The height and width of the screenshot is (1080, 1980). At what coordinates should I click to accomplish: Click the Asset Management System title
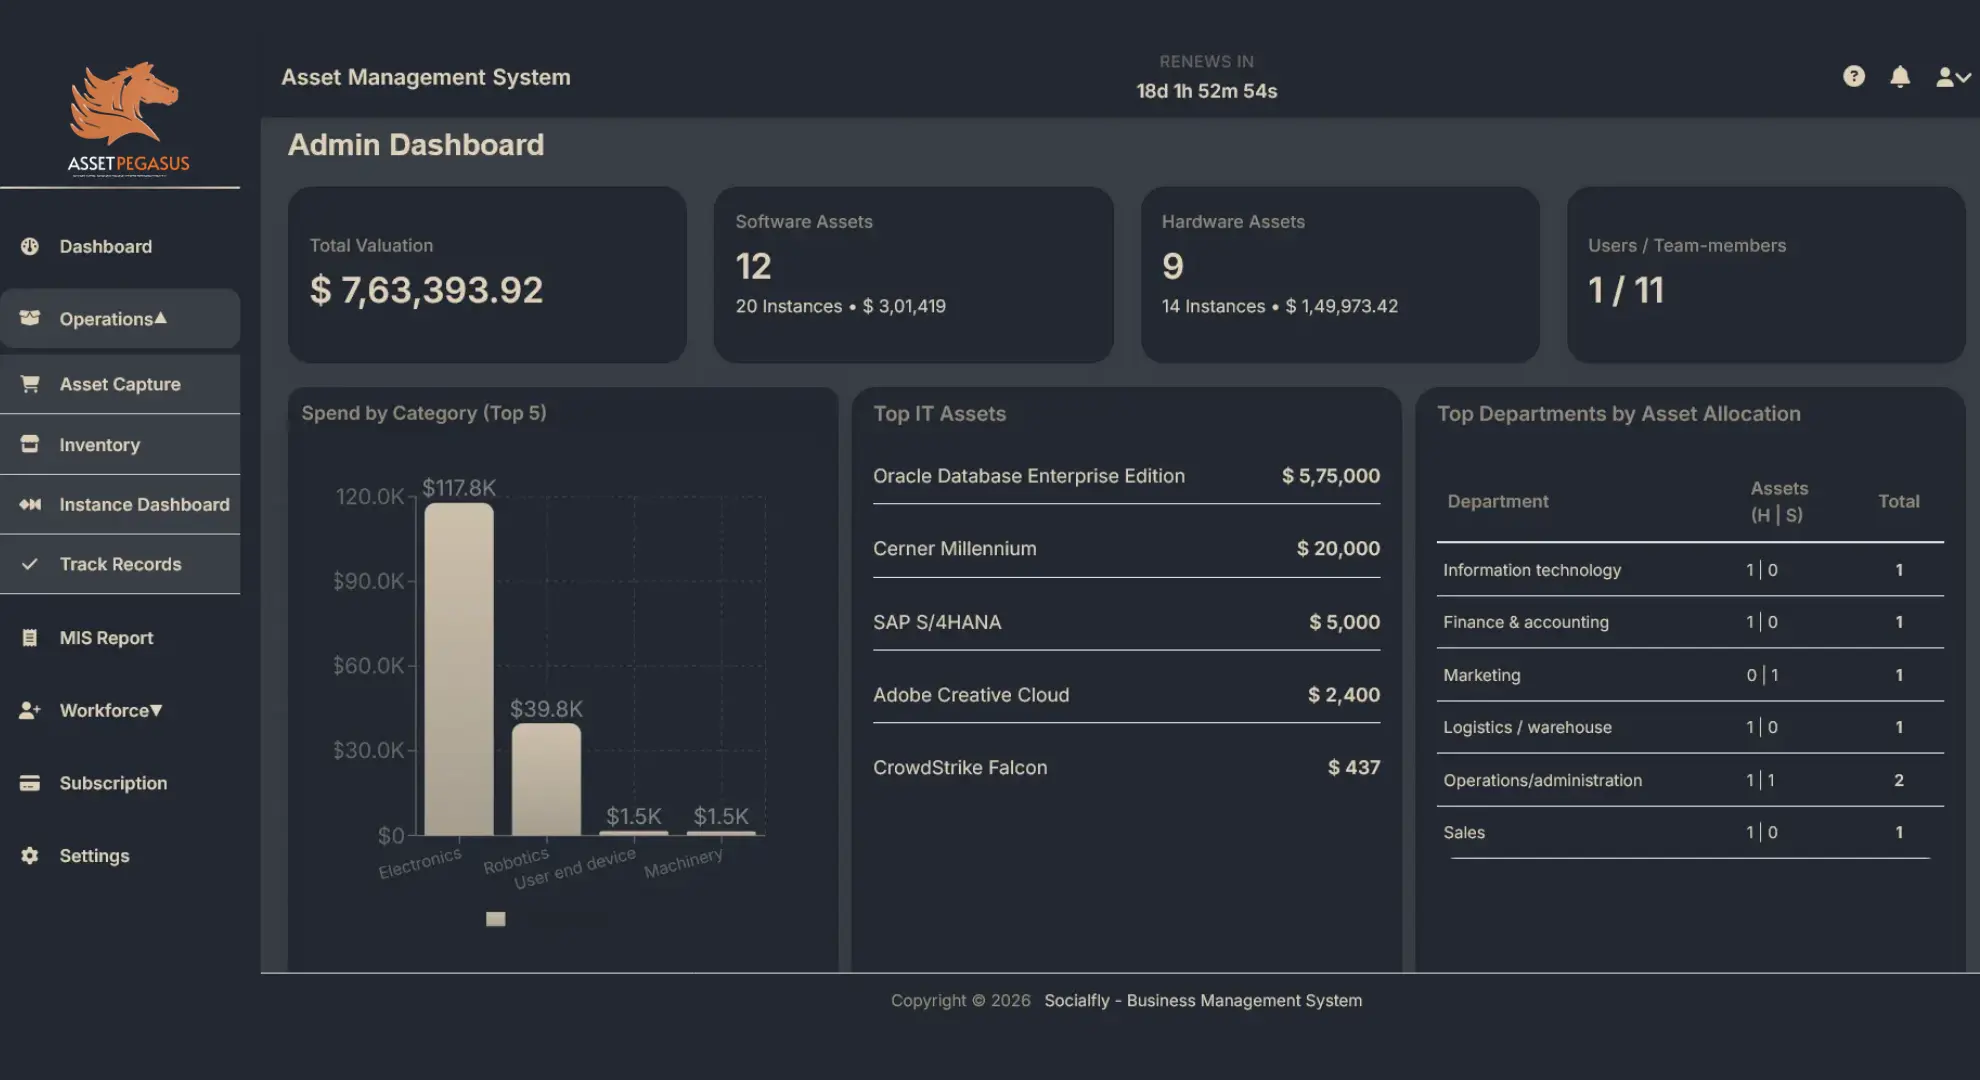click(x=426, y=77)
